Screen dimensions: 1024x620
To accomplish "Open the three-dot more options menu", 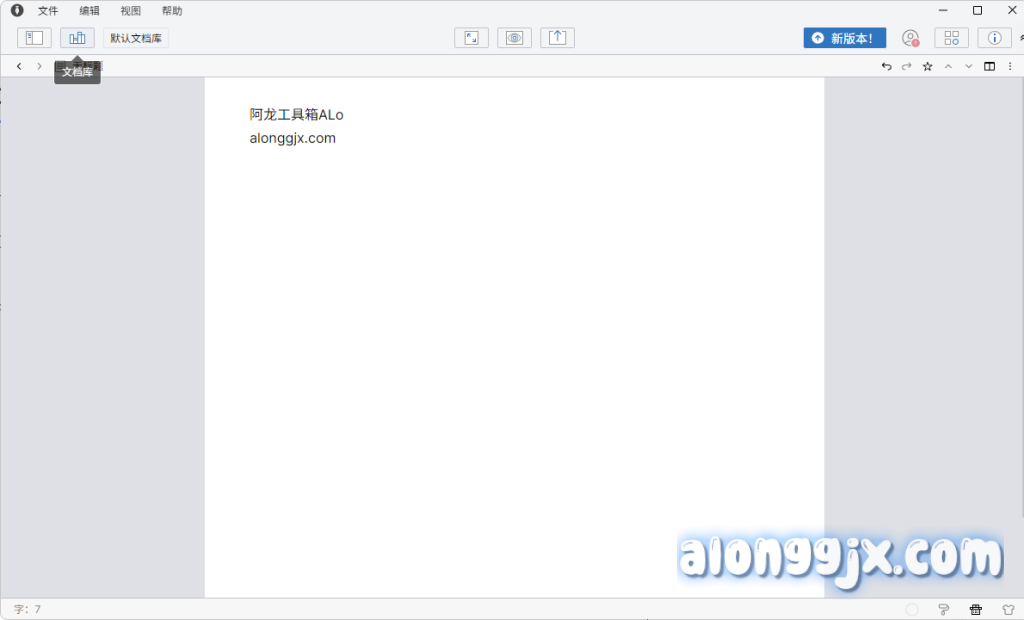I will coord(1009,66).
